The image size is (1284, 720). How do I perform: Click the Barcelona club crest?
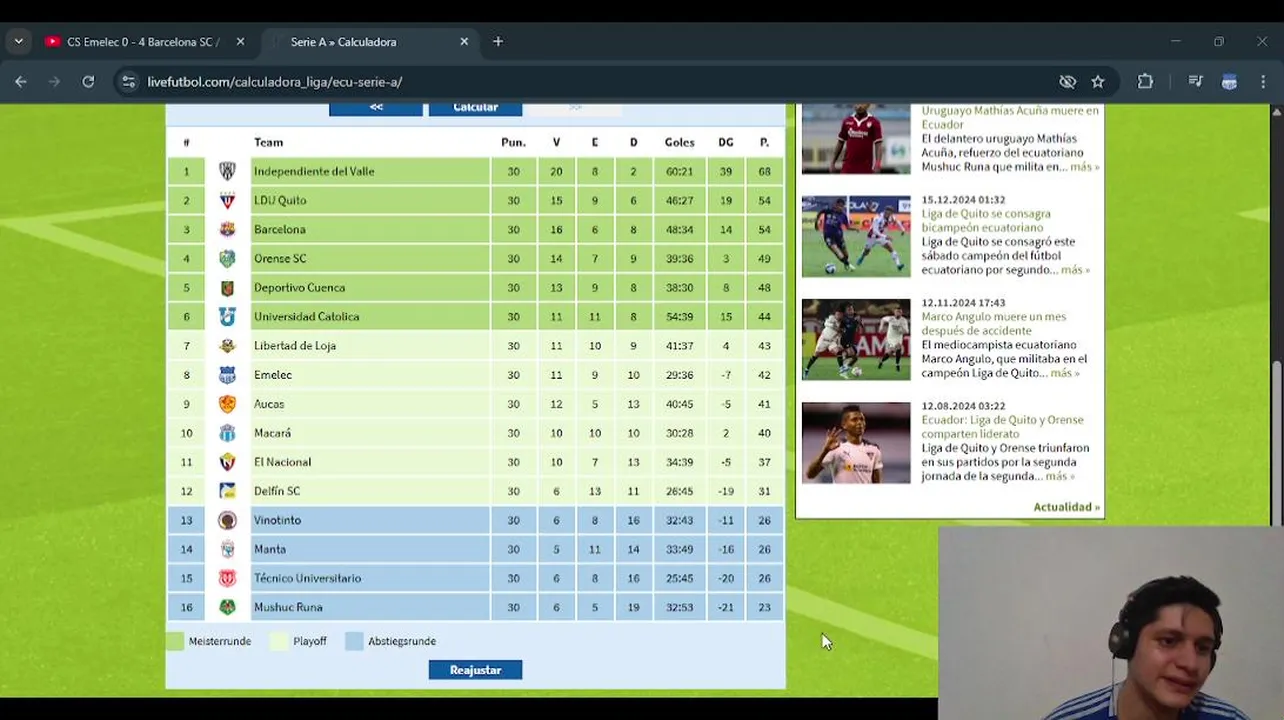coord(227,229)
